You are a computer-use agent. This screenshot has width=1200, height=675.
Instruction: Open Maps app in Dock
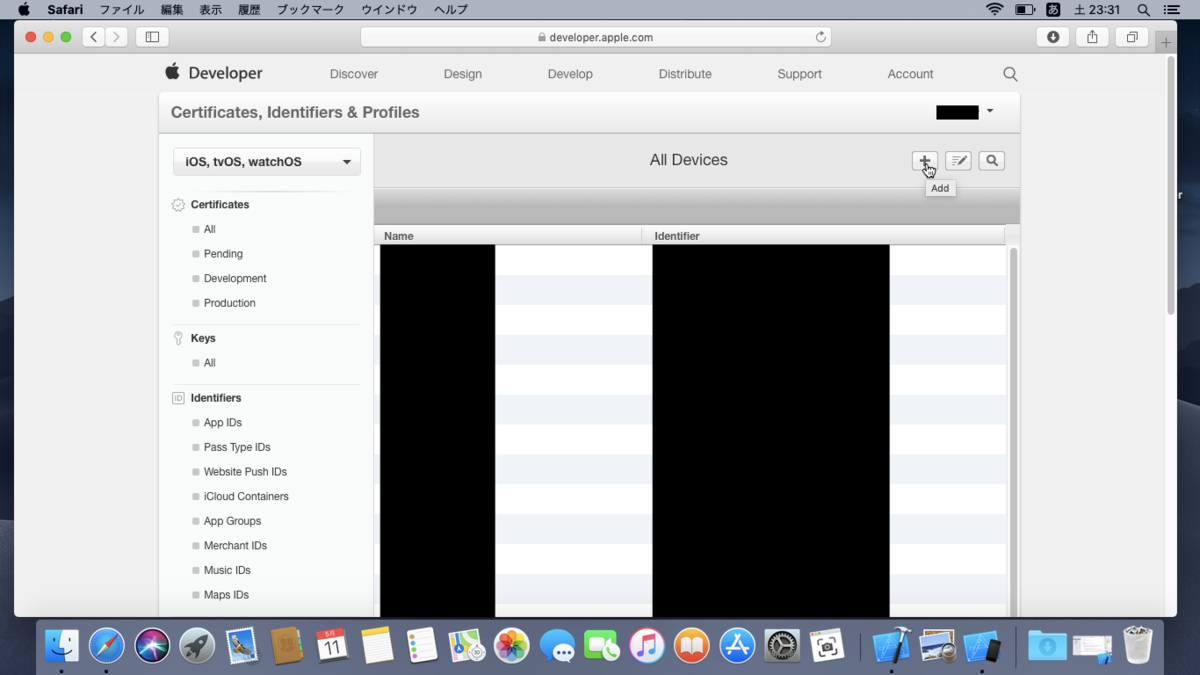point(467,646)
